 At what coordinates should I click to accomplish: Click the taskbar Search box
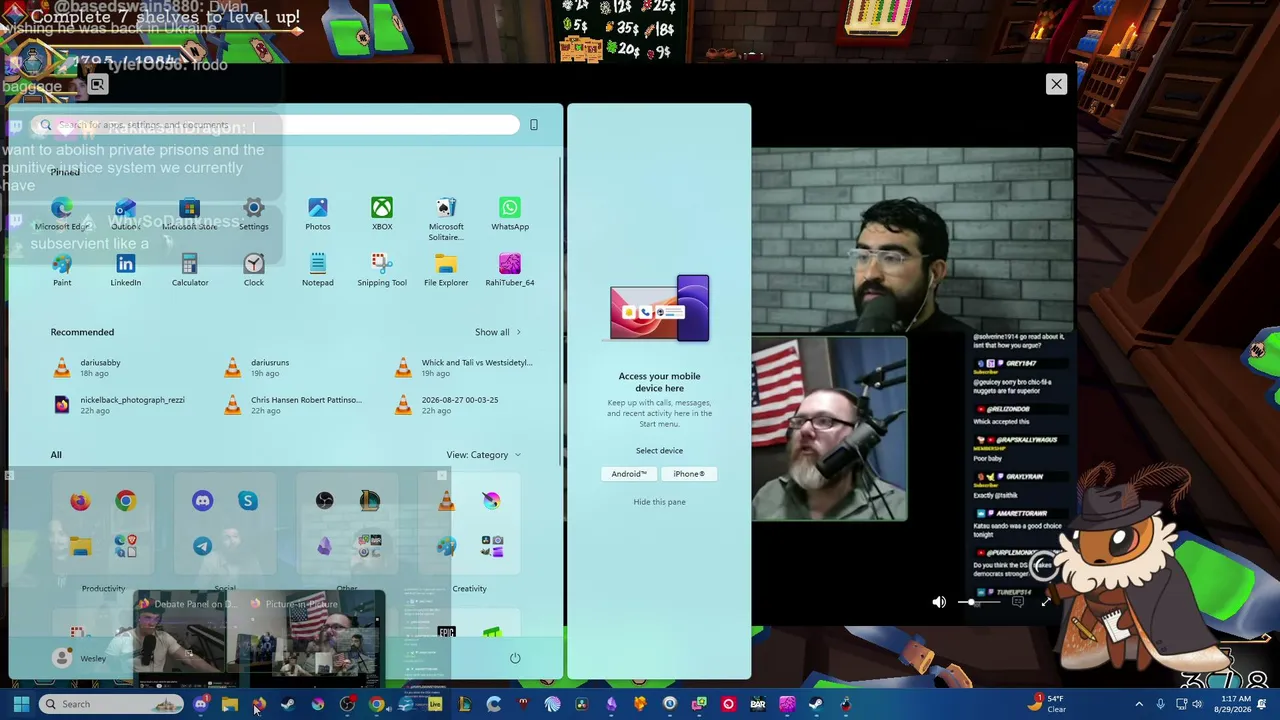point(111,704)
